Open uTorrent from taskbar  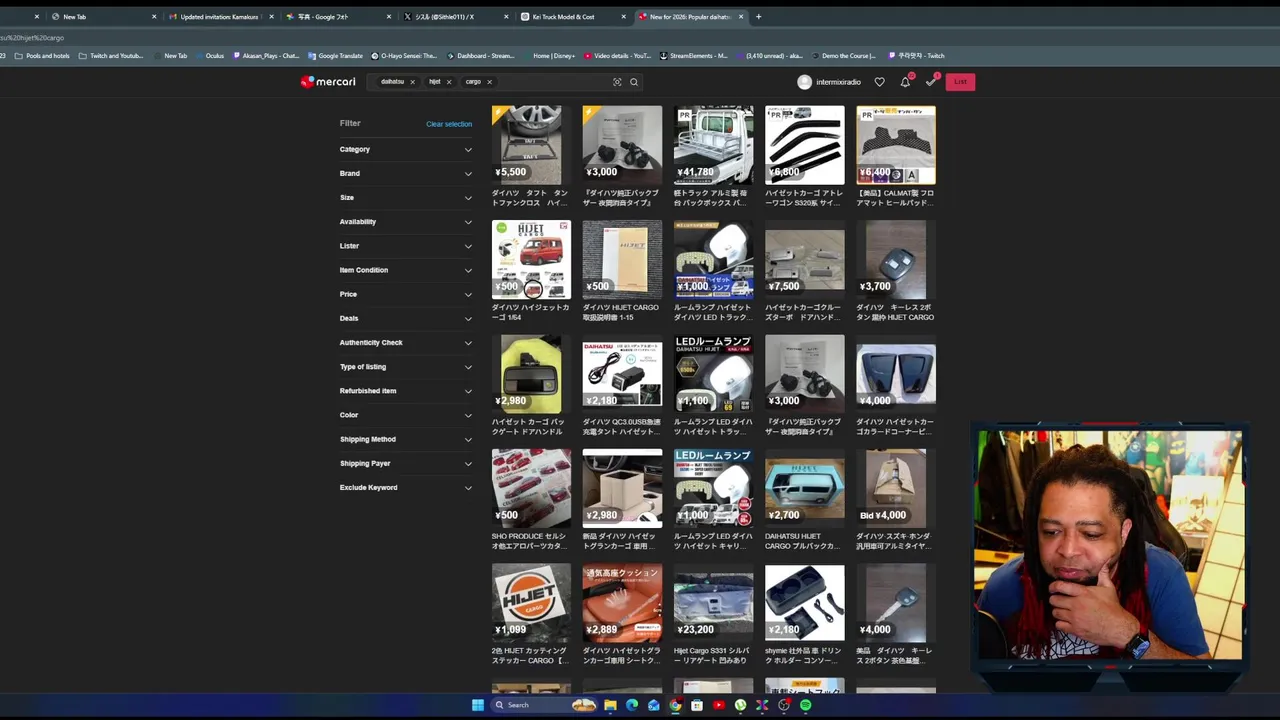pos(740,705)
